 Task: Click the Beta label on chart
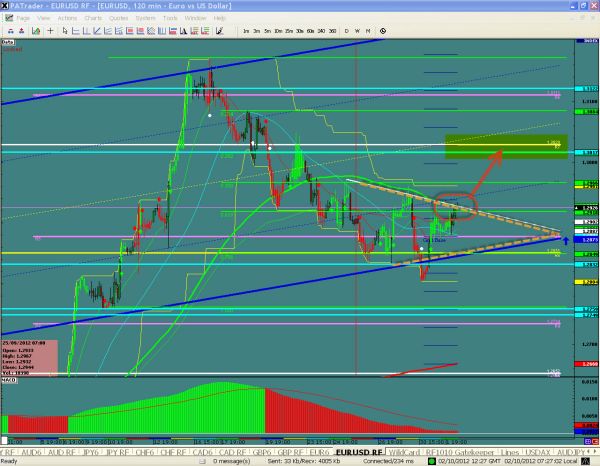(7, 44)
